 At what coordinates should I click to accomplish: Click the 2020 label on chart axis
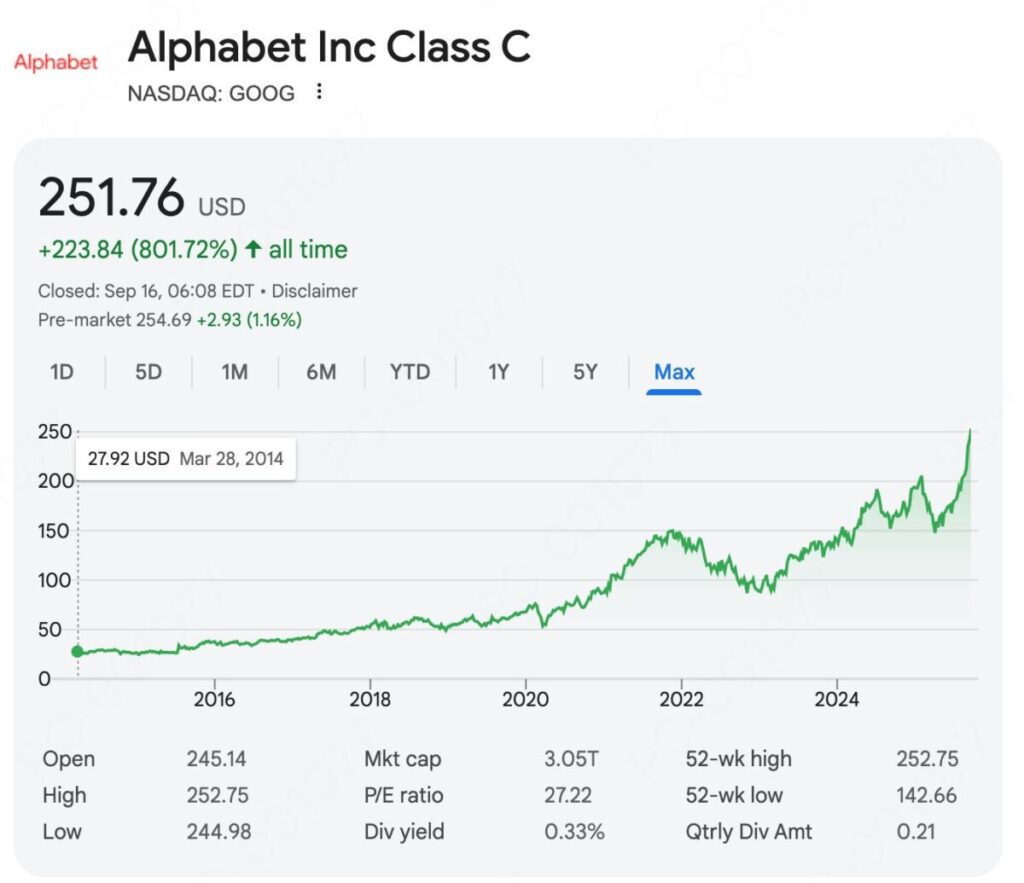pyautogui.click(x=526, y=699)
